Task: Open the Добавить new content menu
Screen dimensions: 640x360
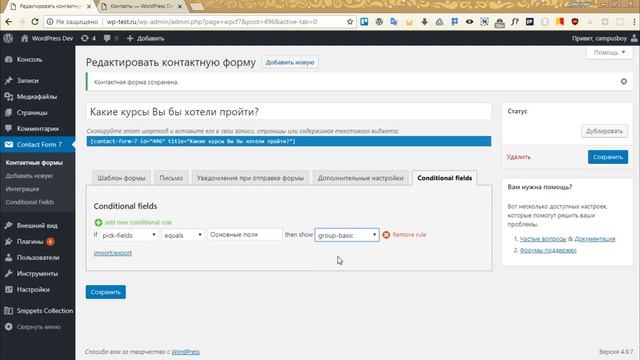Action: [x=145, y=38]
